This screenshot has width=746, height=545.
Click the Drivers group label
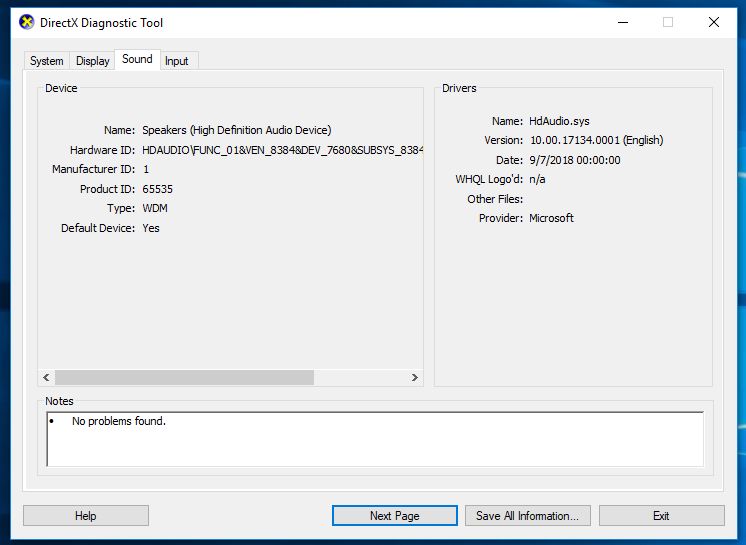(x=459, y=88)
